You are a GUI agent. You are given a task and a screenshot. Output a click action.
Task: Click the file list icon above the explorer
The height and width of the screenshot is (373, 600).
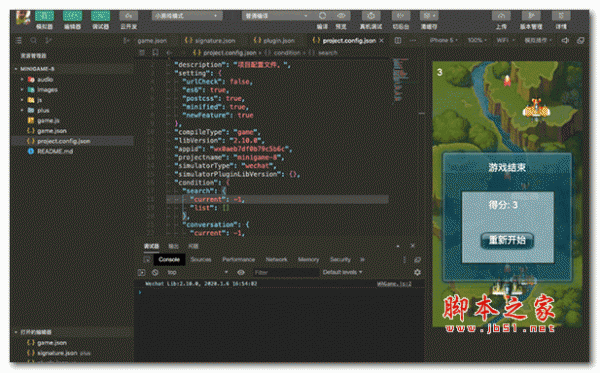pos(19,40)
